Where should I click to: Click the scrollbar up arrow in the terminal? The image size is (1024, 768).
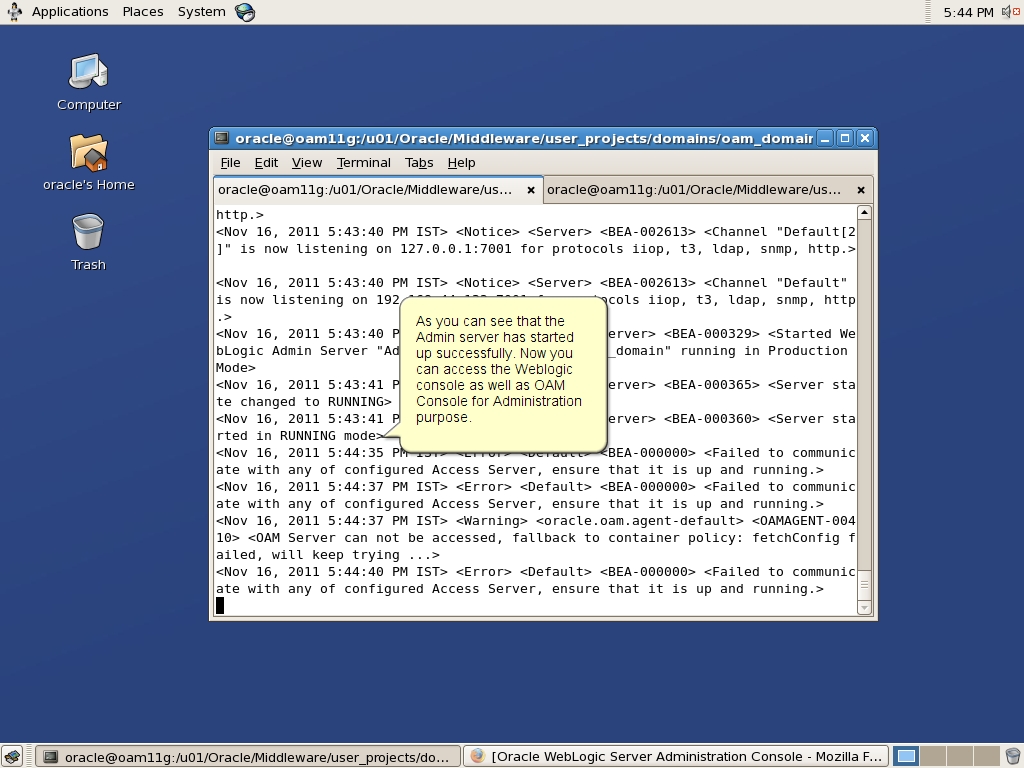coord(862,211)
